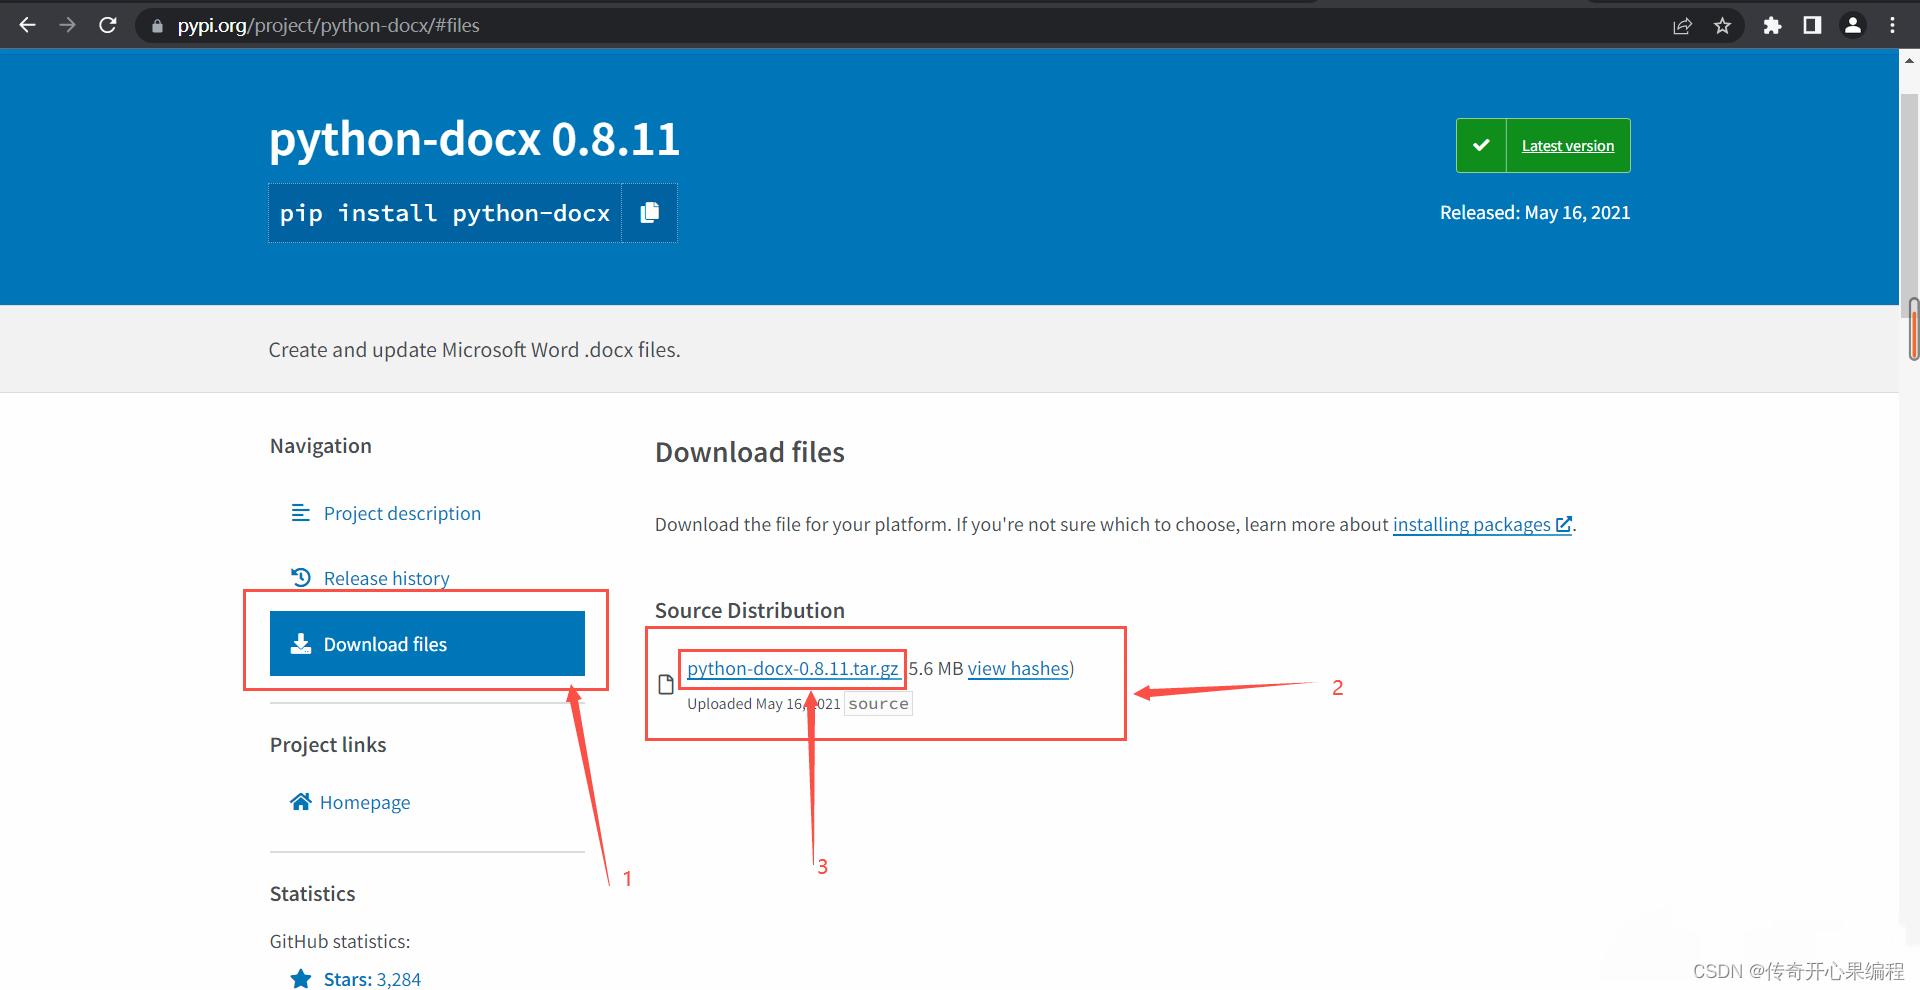Open the browser three-dot menu
1920x990 pixels.
[1892, 26]
